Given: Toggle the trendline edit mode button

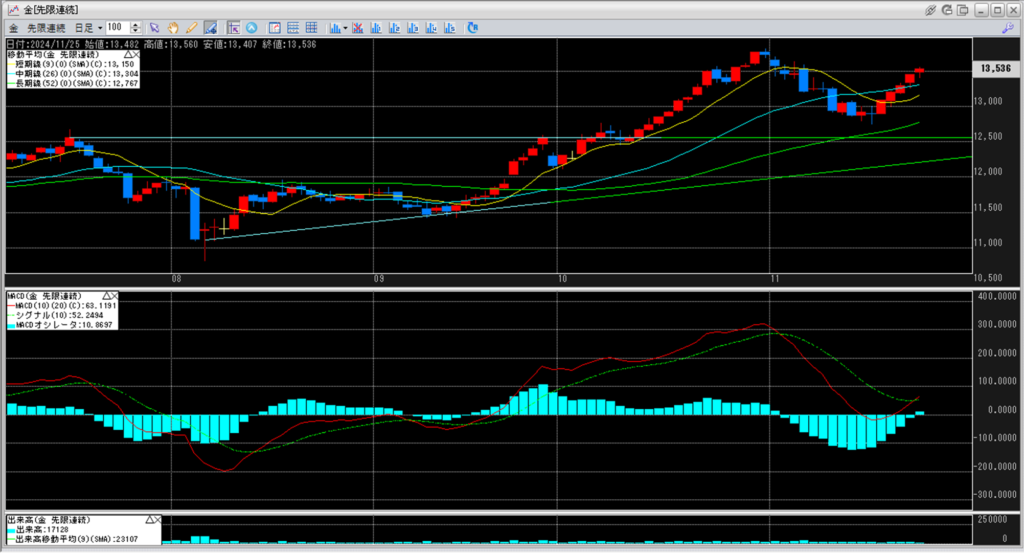Looking at the screenshot, I should pyautogui.click(x=211, y=27).
